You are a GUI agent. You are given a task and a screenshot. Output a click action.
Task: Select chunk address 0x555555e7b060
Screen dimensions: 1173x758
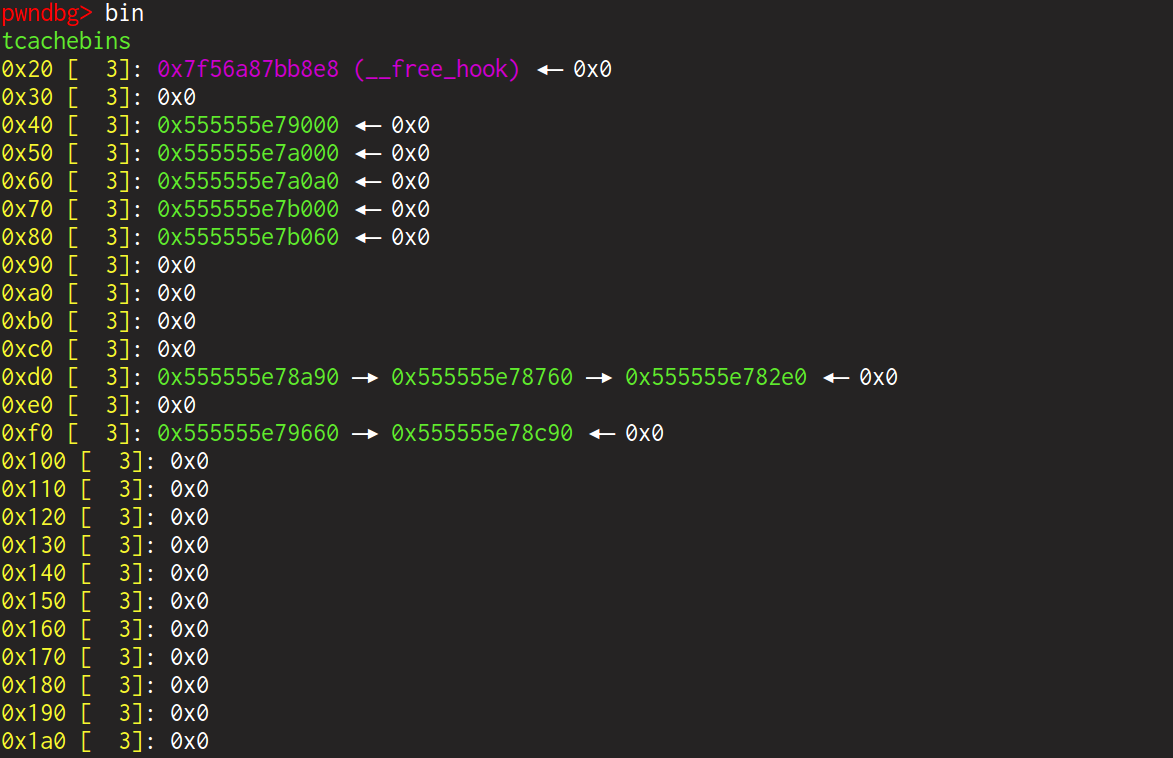point(248,238)
